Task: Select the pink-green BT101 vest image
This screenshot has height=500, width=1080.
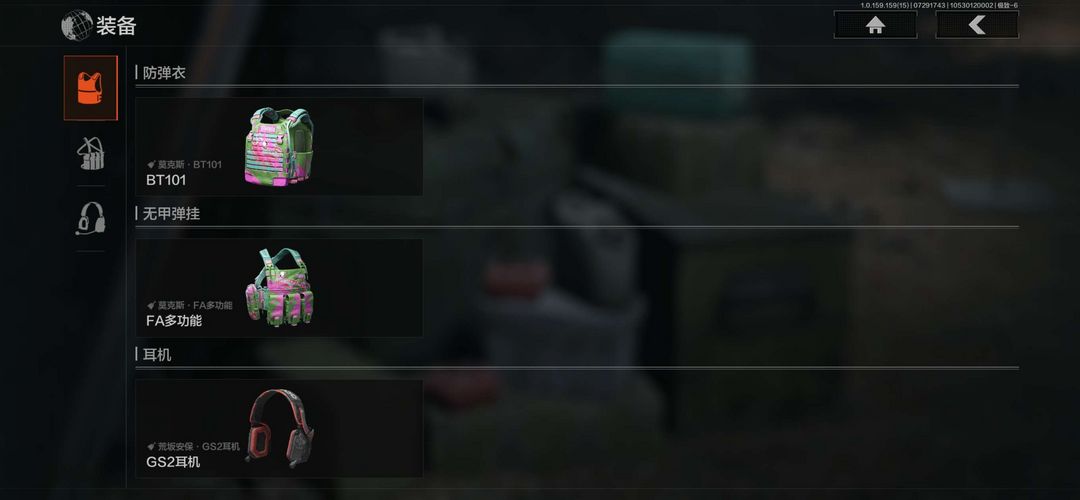Action: pyautogui.click(x=278, y=146)
